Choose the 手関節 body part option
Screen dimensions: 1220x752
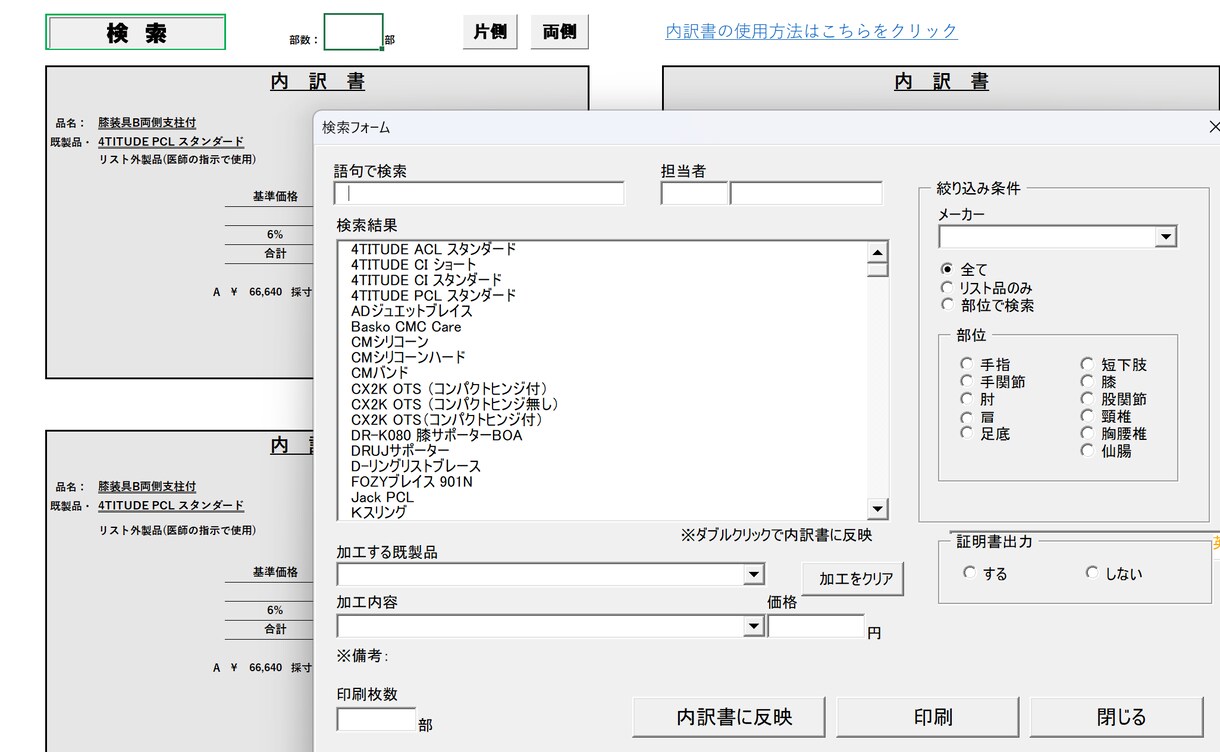(966, 381)
